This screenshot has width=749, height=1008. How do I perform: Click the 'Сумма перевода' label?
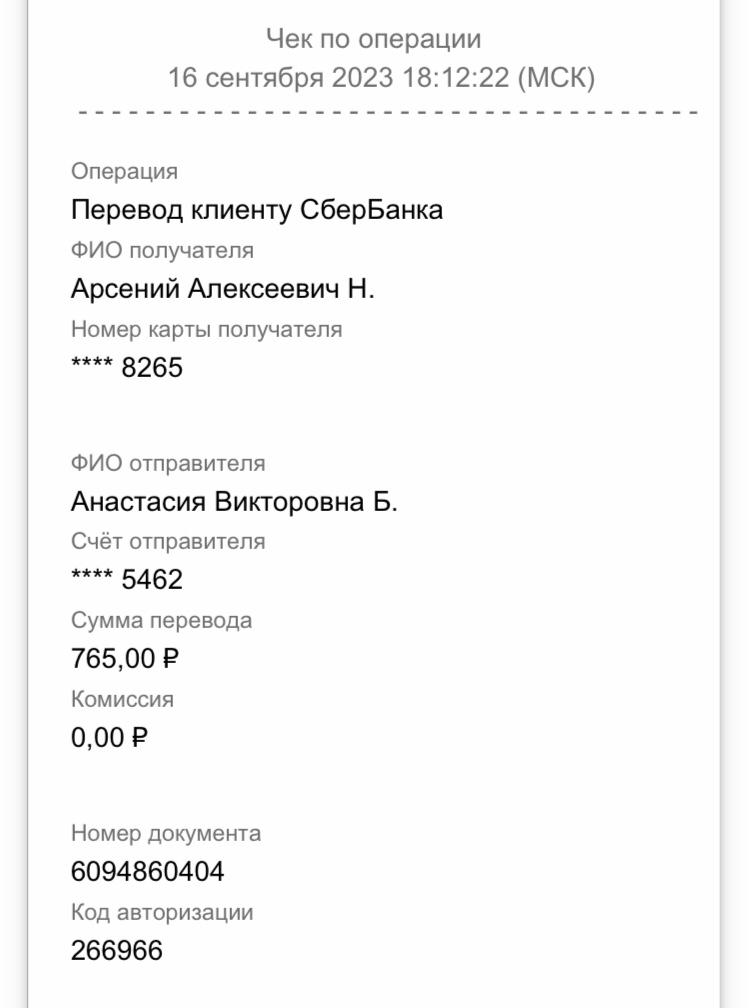point(161,620)
